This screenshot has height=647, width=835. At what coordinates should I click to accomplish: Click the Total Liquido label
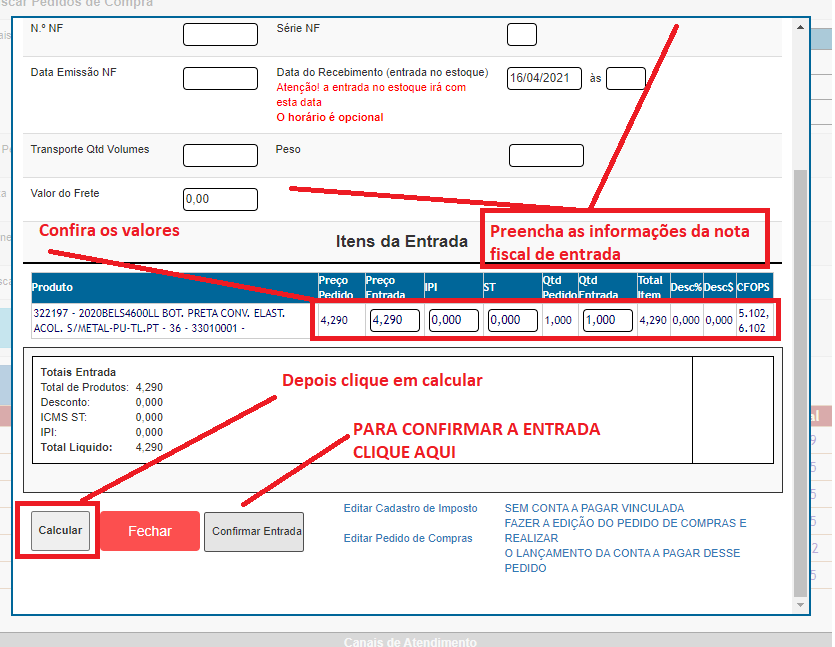click(77, 447)
